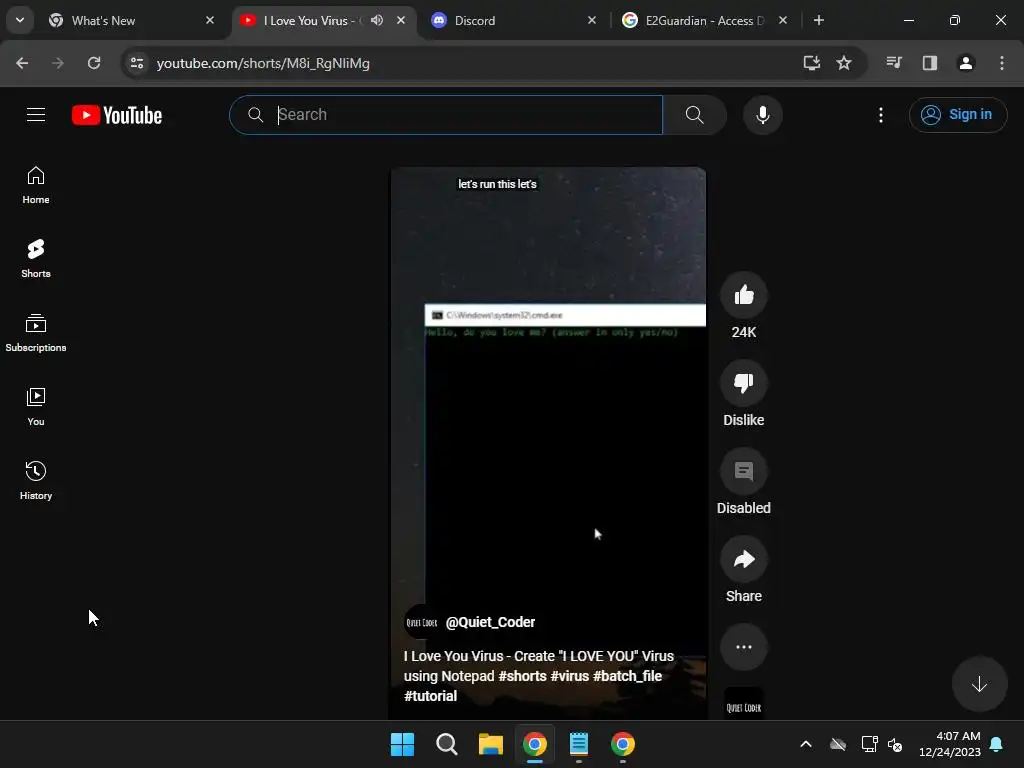The width and height of the screenshot is (1024, 768).
Task: Go to next Short with down arrow
Action: 979,684
